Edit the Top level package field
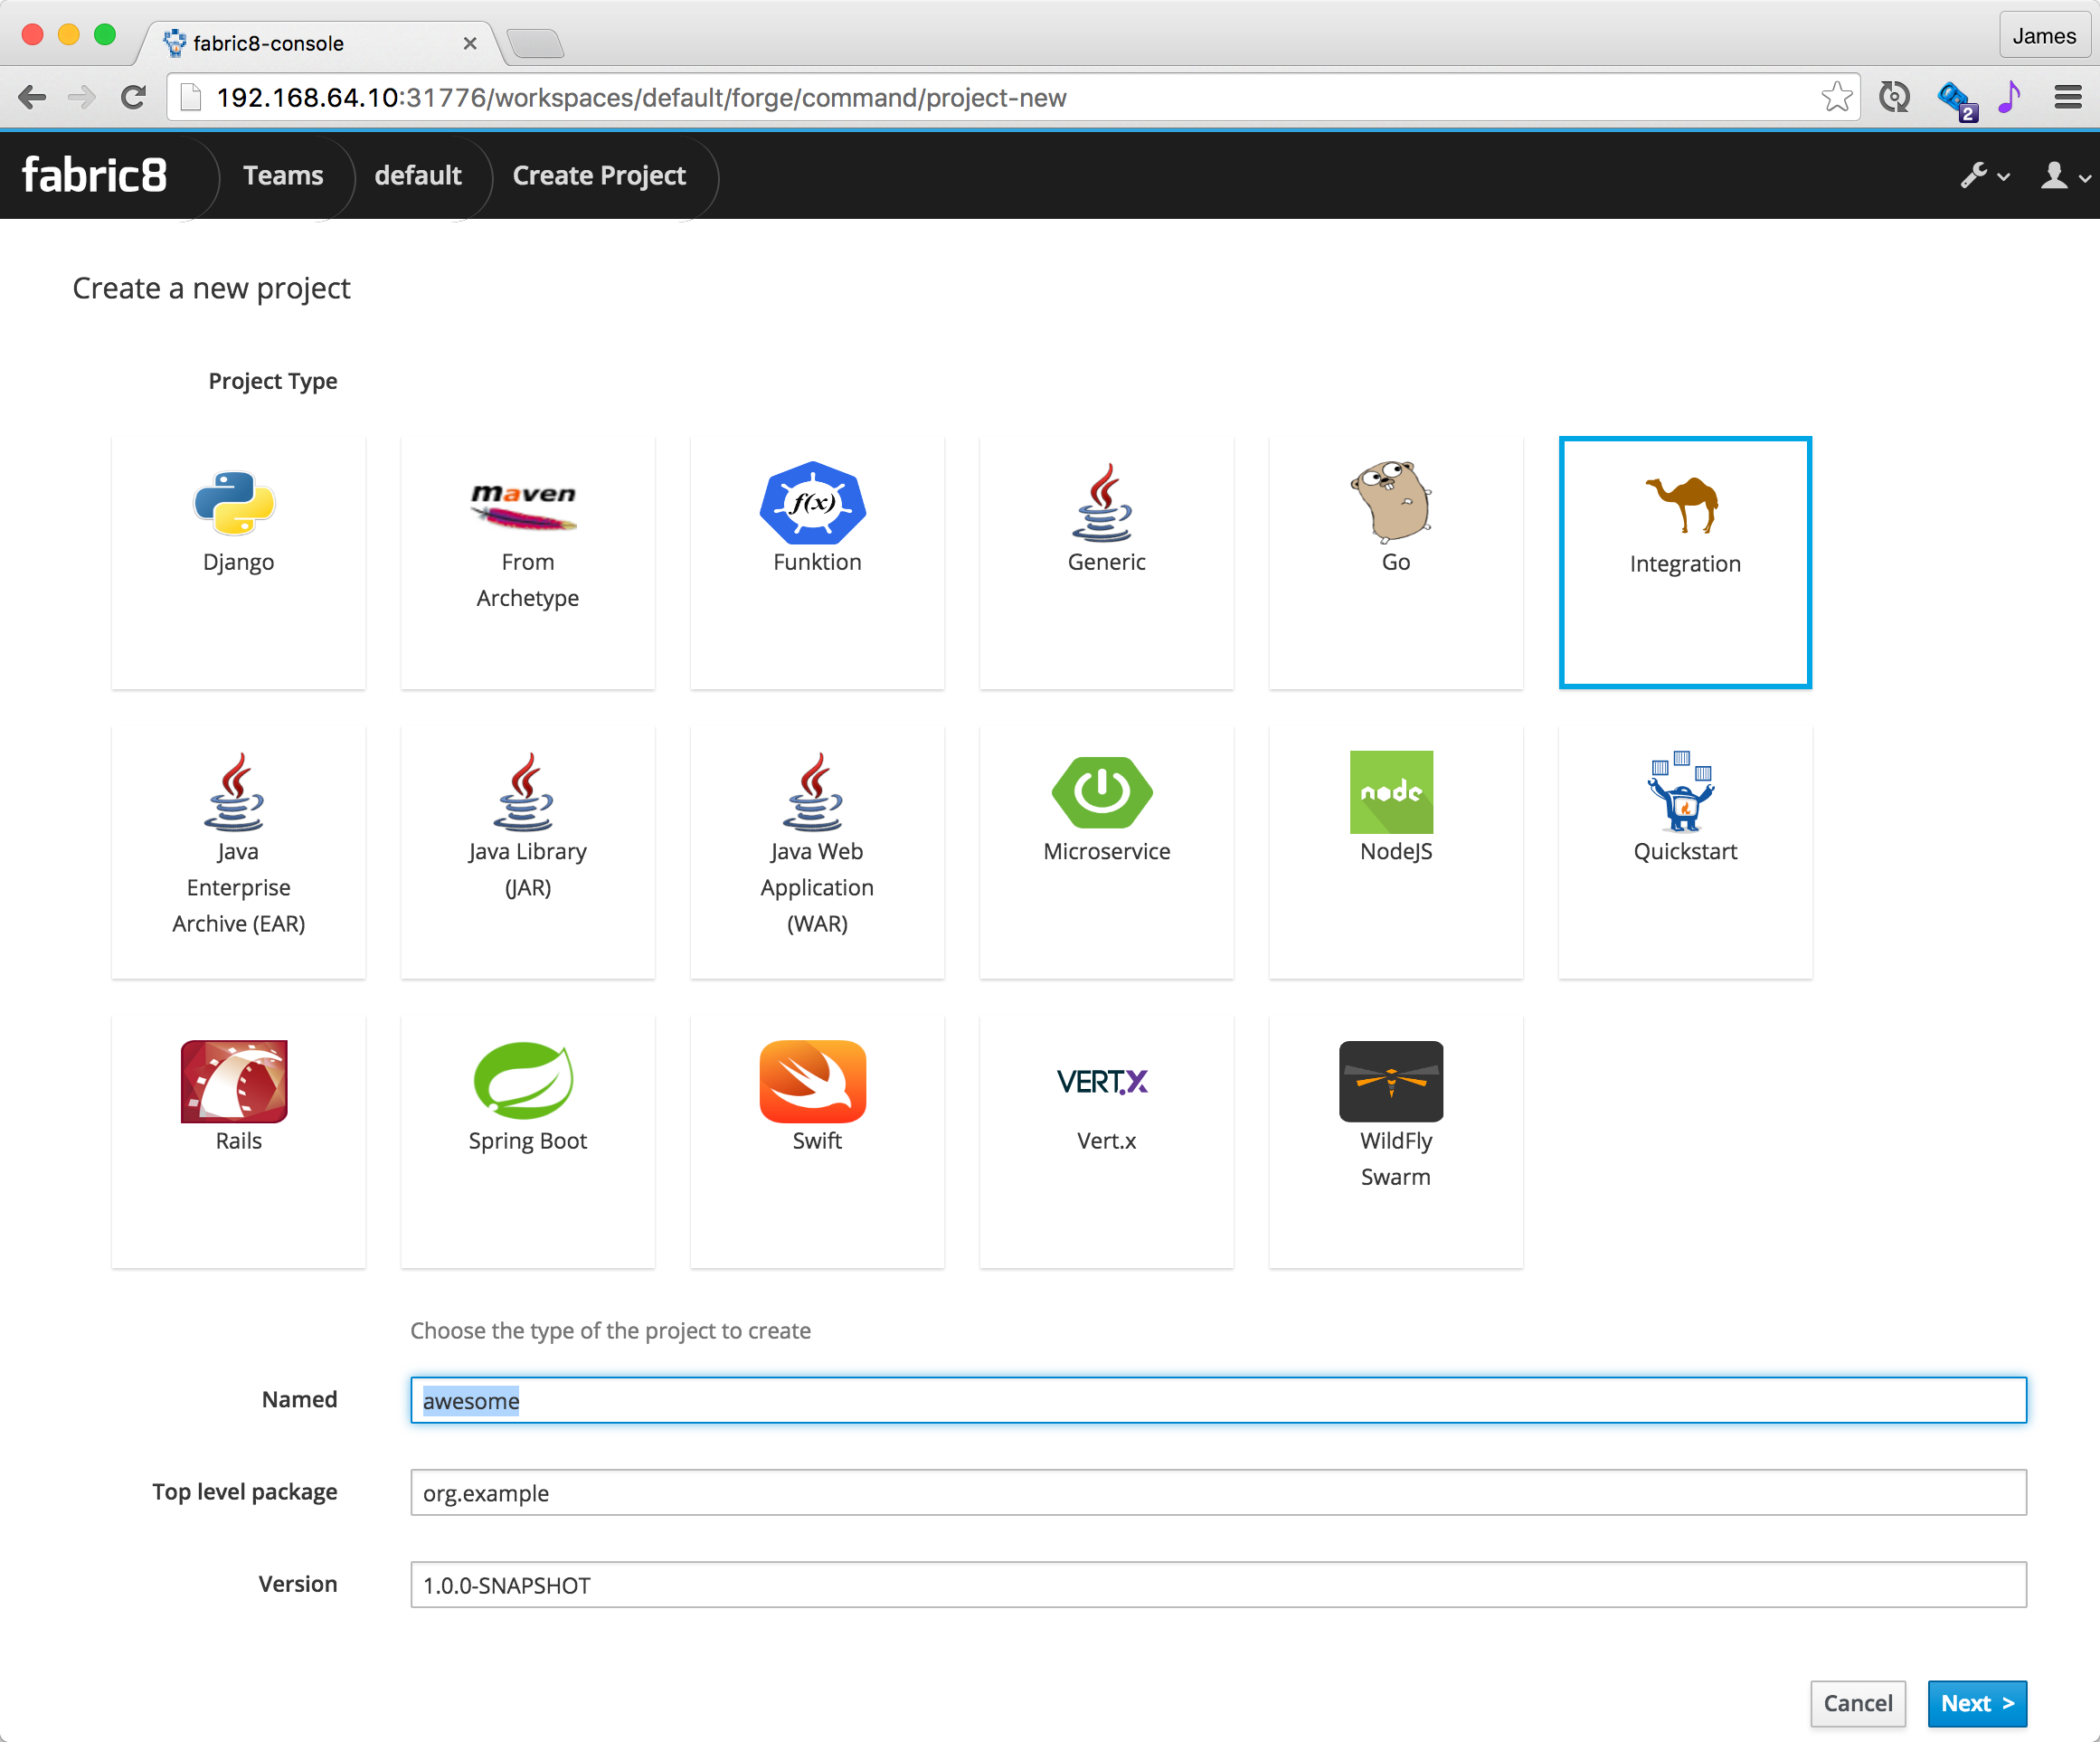 click(x=1218, y=1491)
